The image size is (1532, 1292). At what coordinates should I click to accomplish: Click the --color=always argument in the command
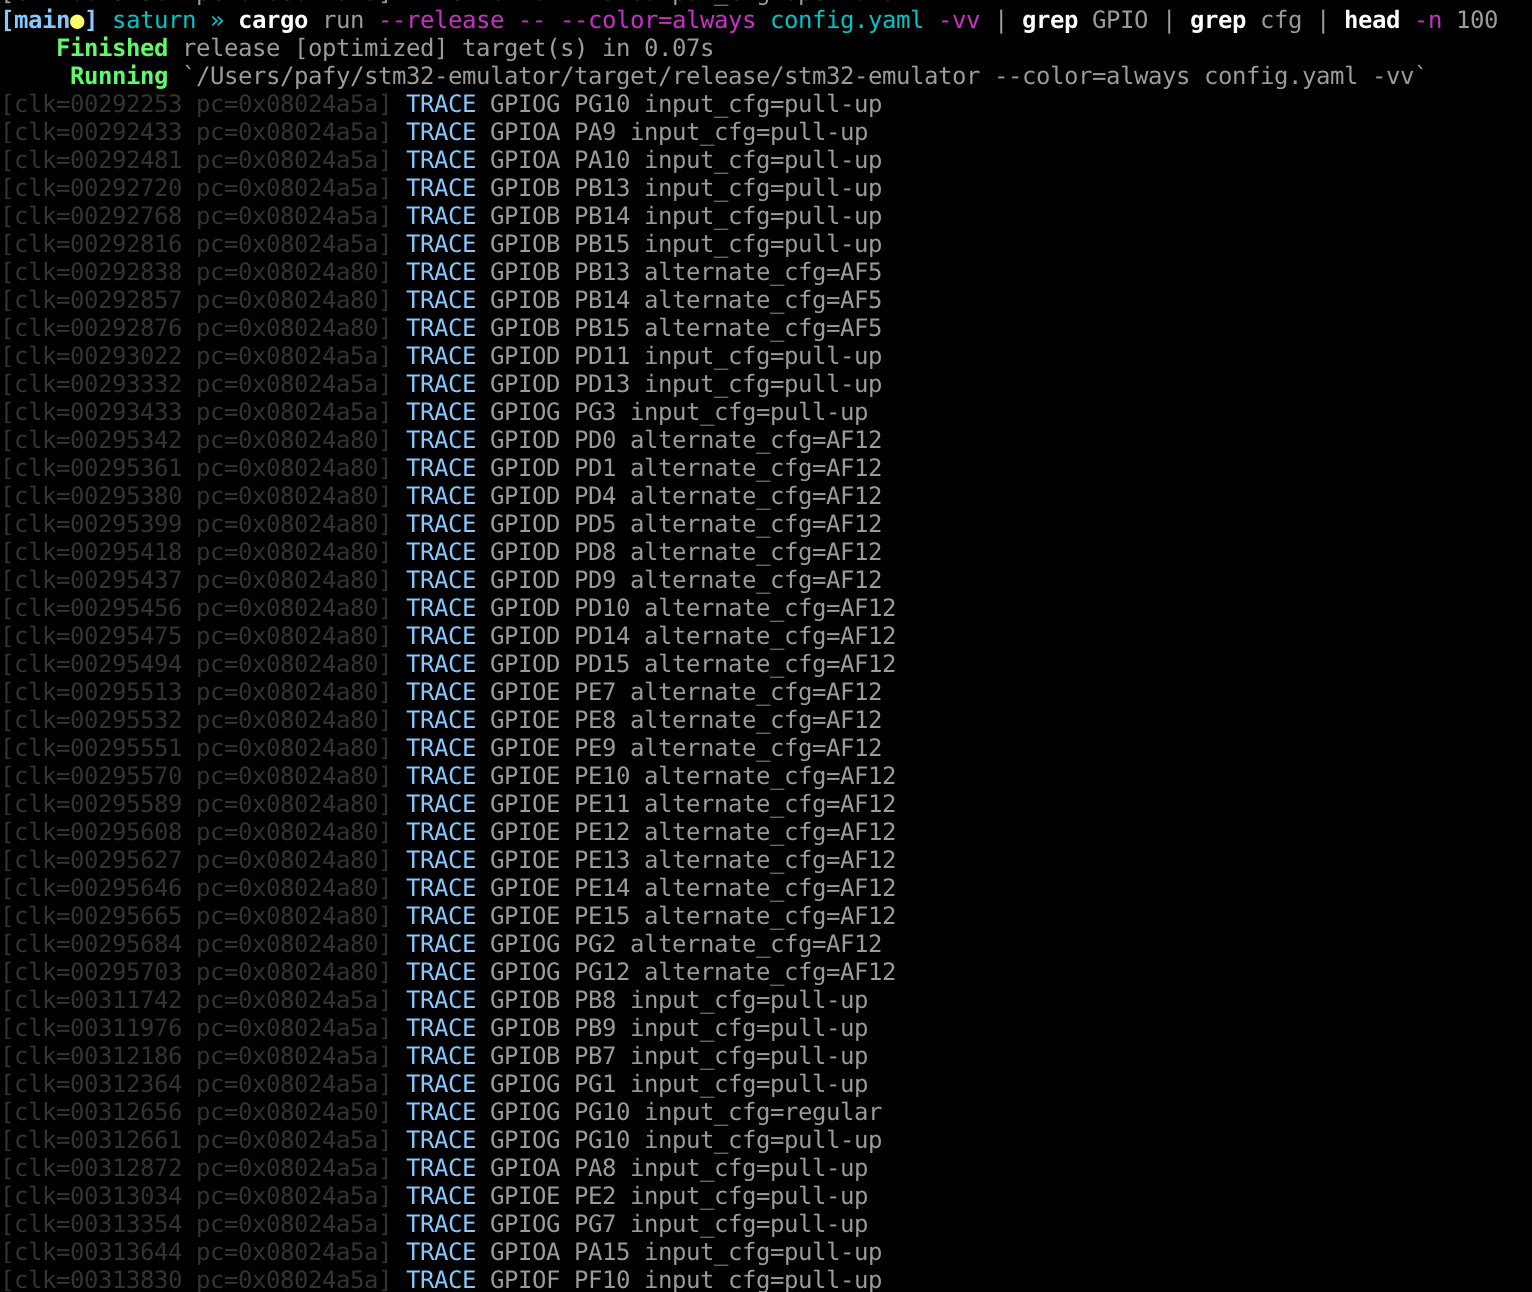pyautogui.click(x=657, y=20)
